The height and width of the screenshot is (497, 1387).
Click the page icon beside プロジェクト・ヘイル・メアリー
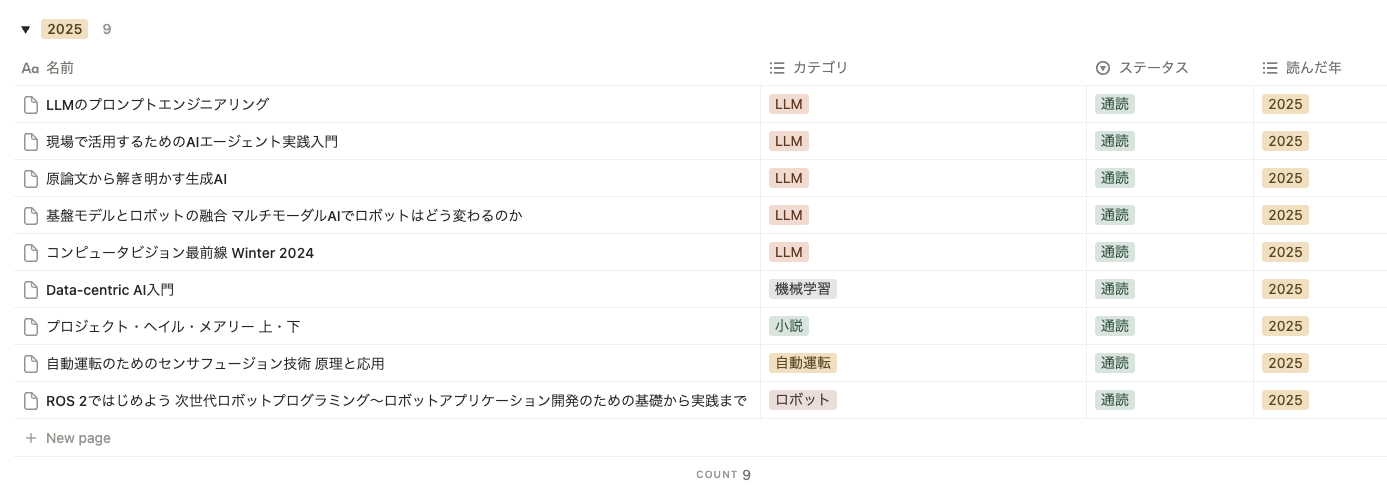click(31, 326)
